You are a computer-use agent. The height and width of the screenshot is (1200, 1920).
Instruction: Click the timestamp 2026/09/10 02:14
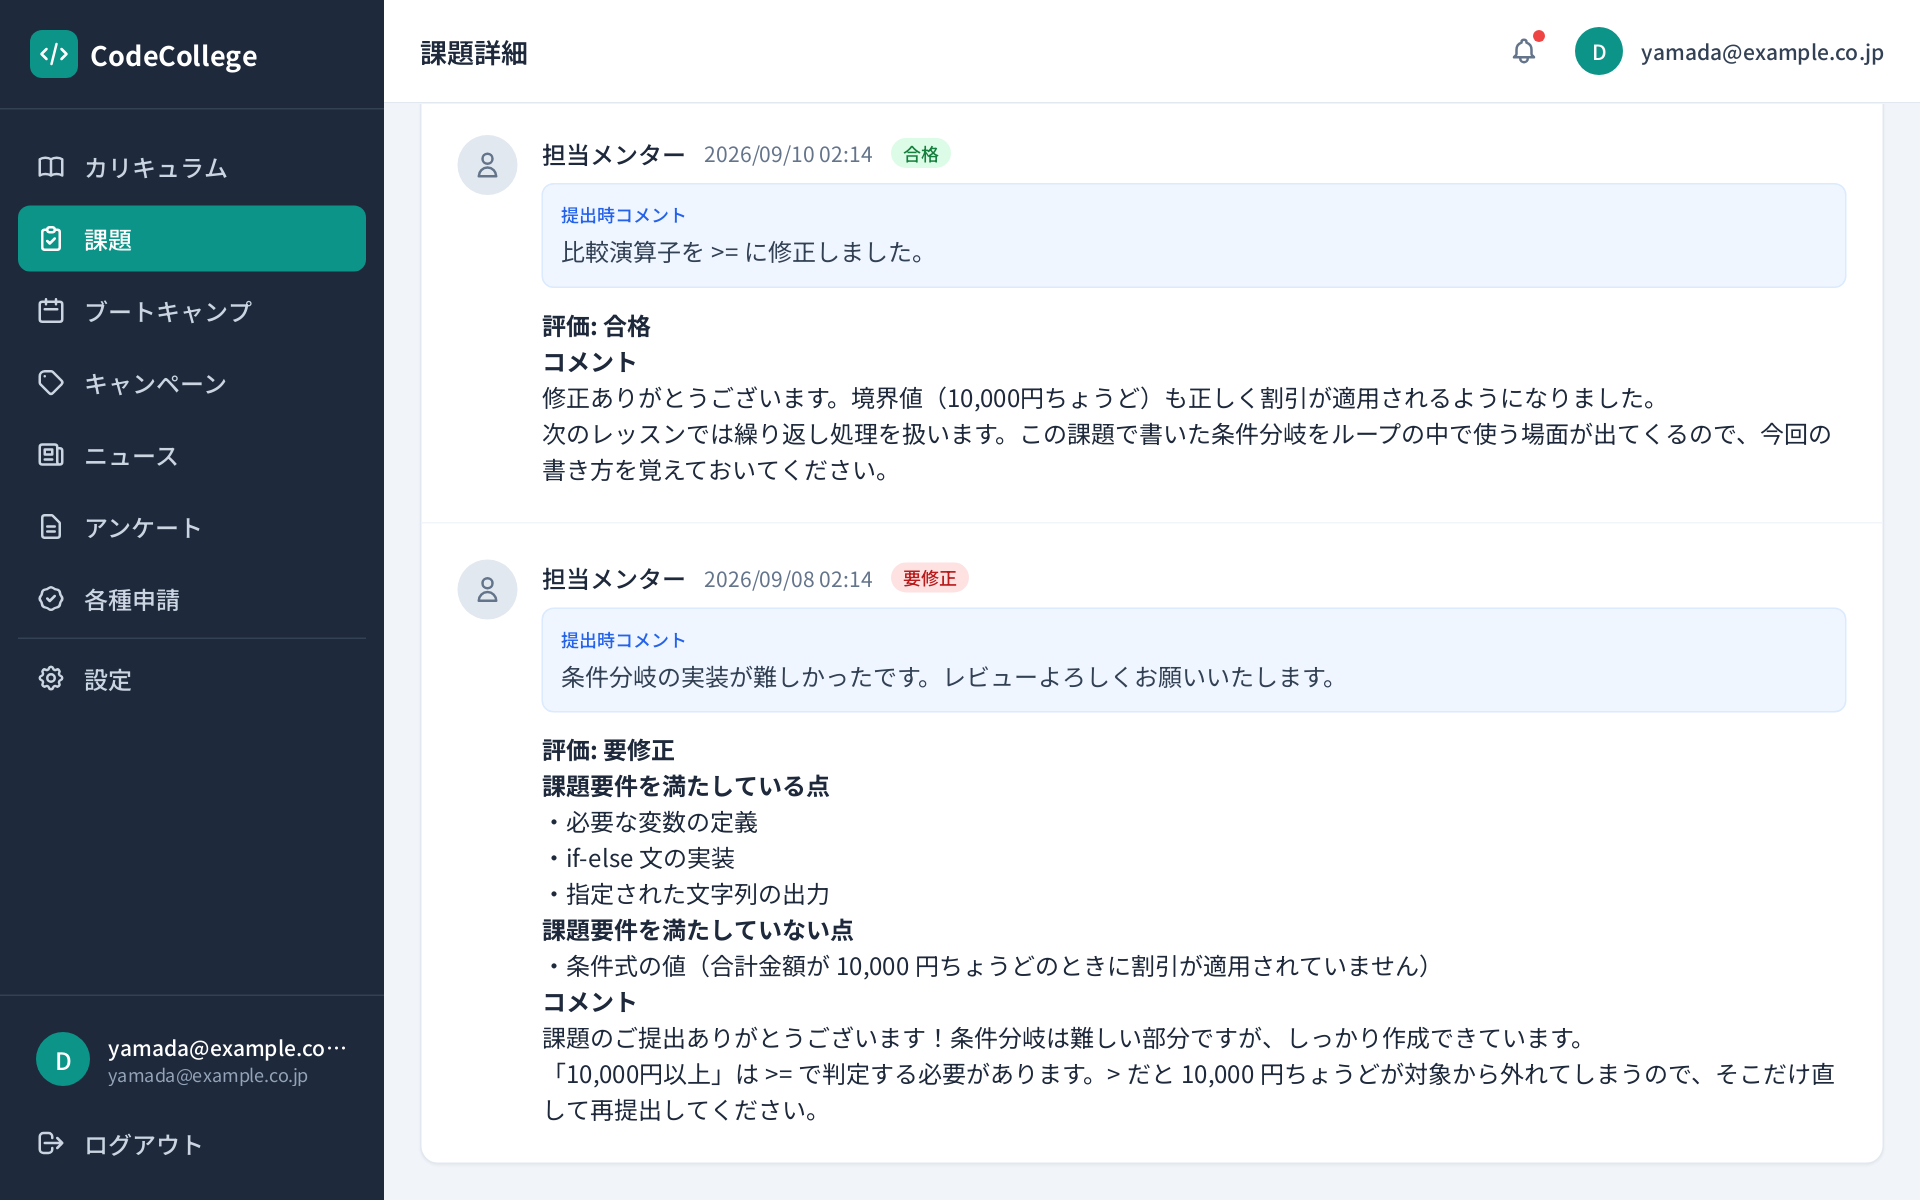[788, 154]
